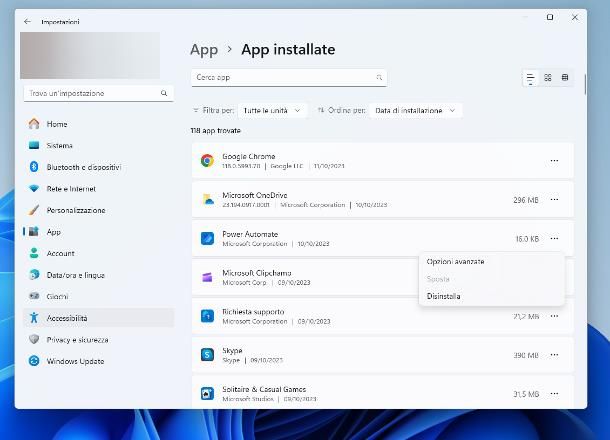The image size is (610, 440).
Task: Click the vertical scrollbar of the app list
Action: pyautogui.click(x=584, y=84)
